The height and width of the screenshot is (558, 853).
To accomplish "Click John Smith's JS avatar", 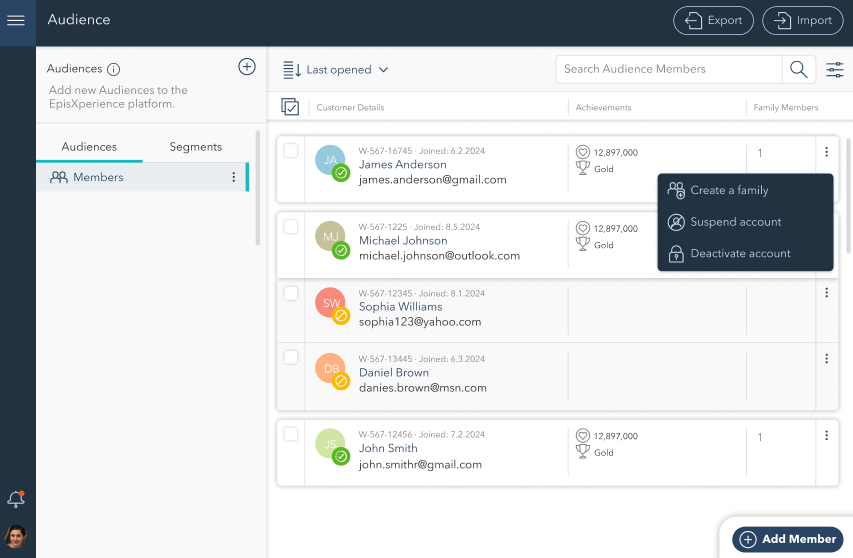I will click(330, 444).
